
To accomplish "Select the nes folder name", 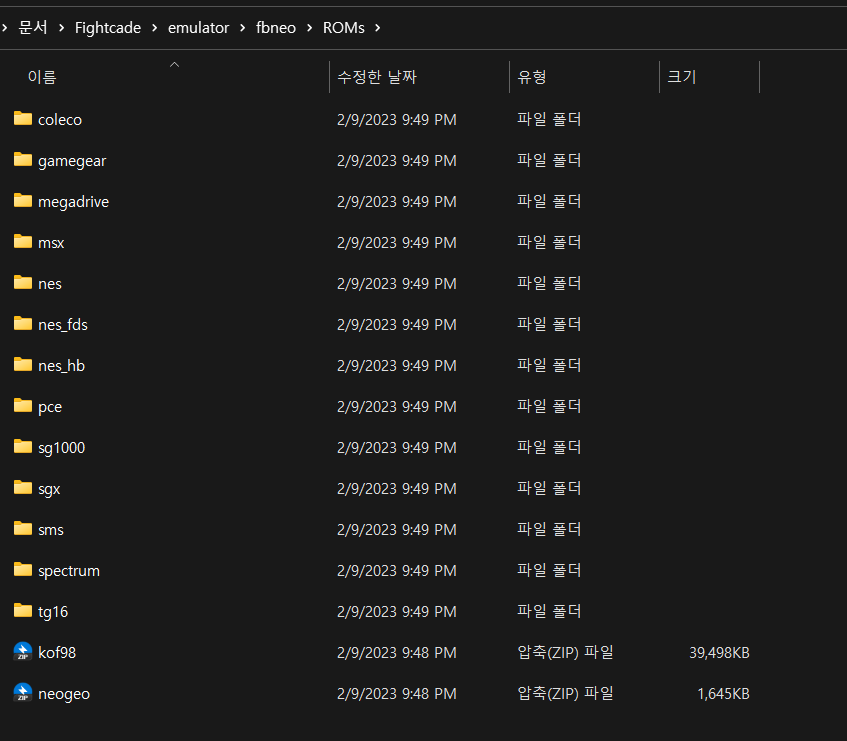I will coord(50,284).
